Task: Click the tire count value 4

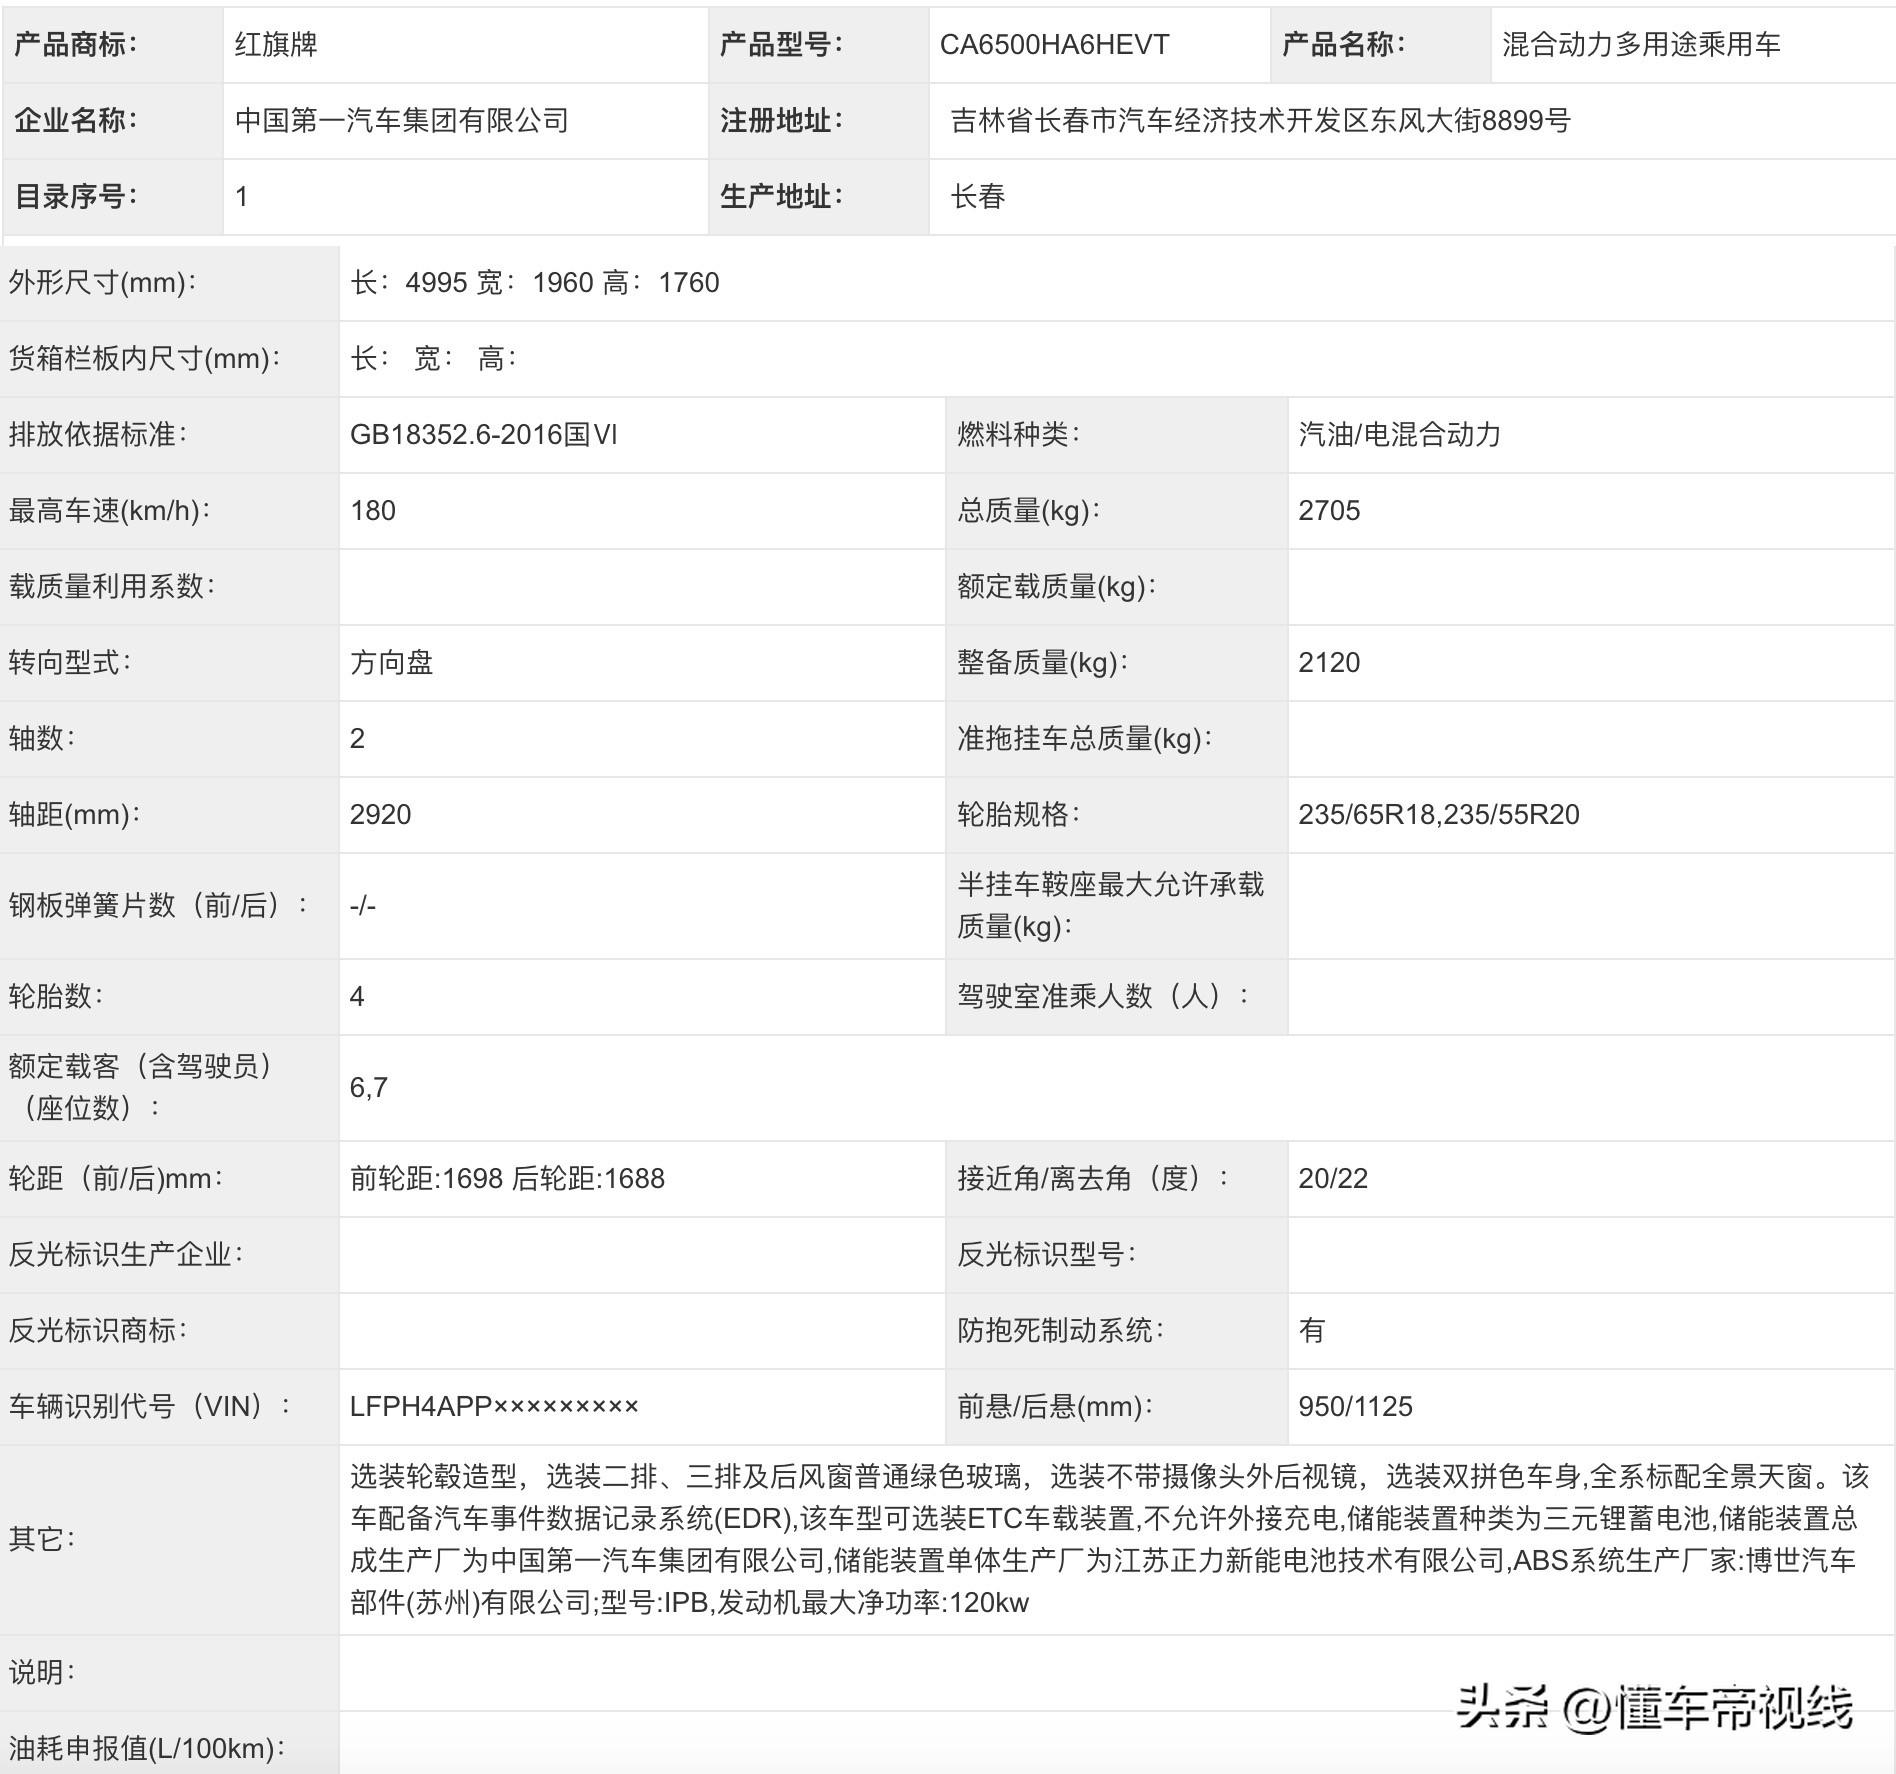Action: (357, 996)
